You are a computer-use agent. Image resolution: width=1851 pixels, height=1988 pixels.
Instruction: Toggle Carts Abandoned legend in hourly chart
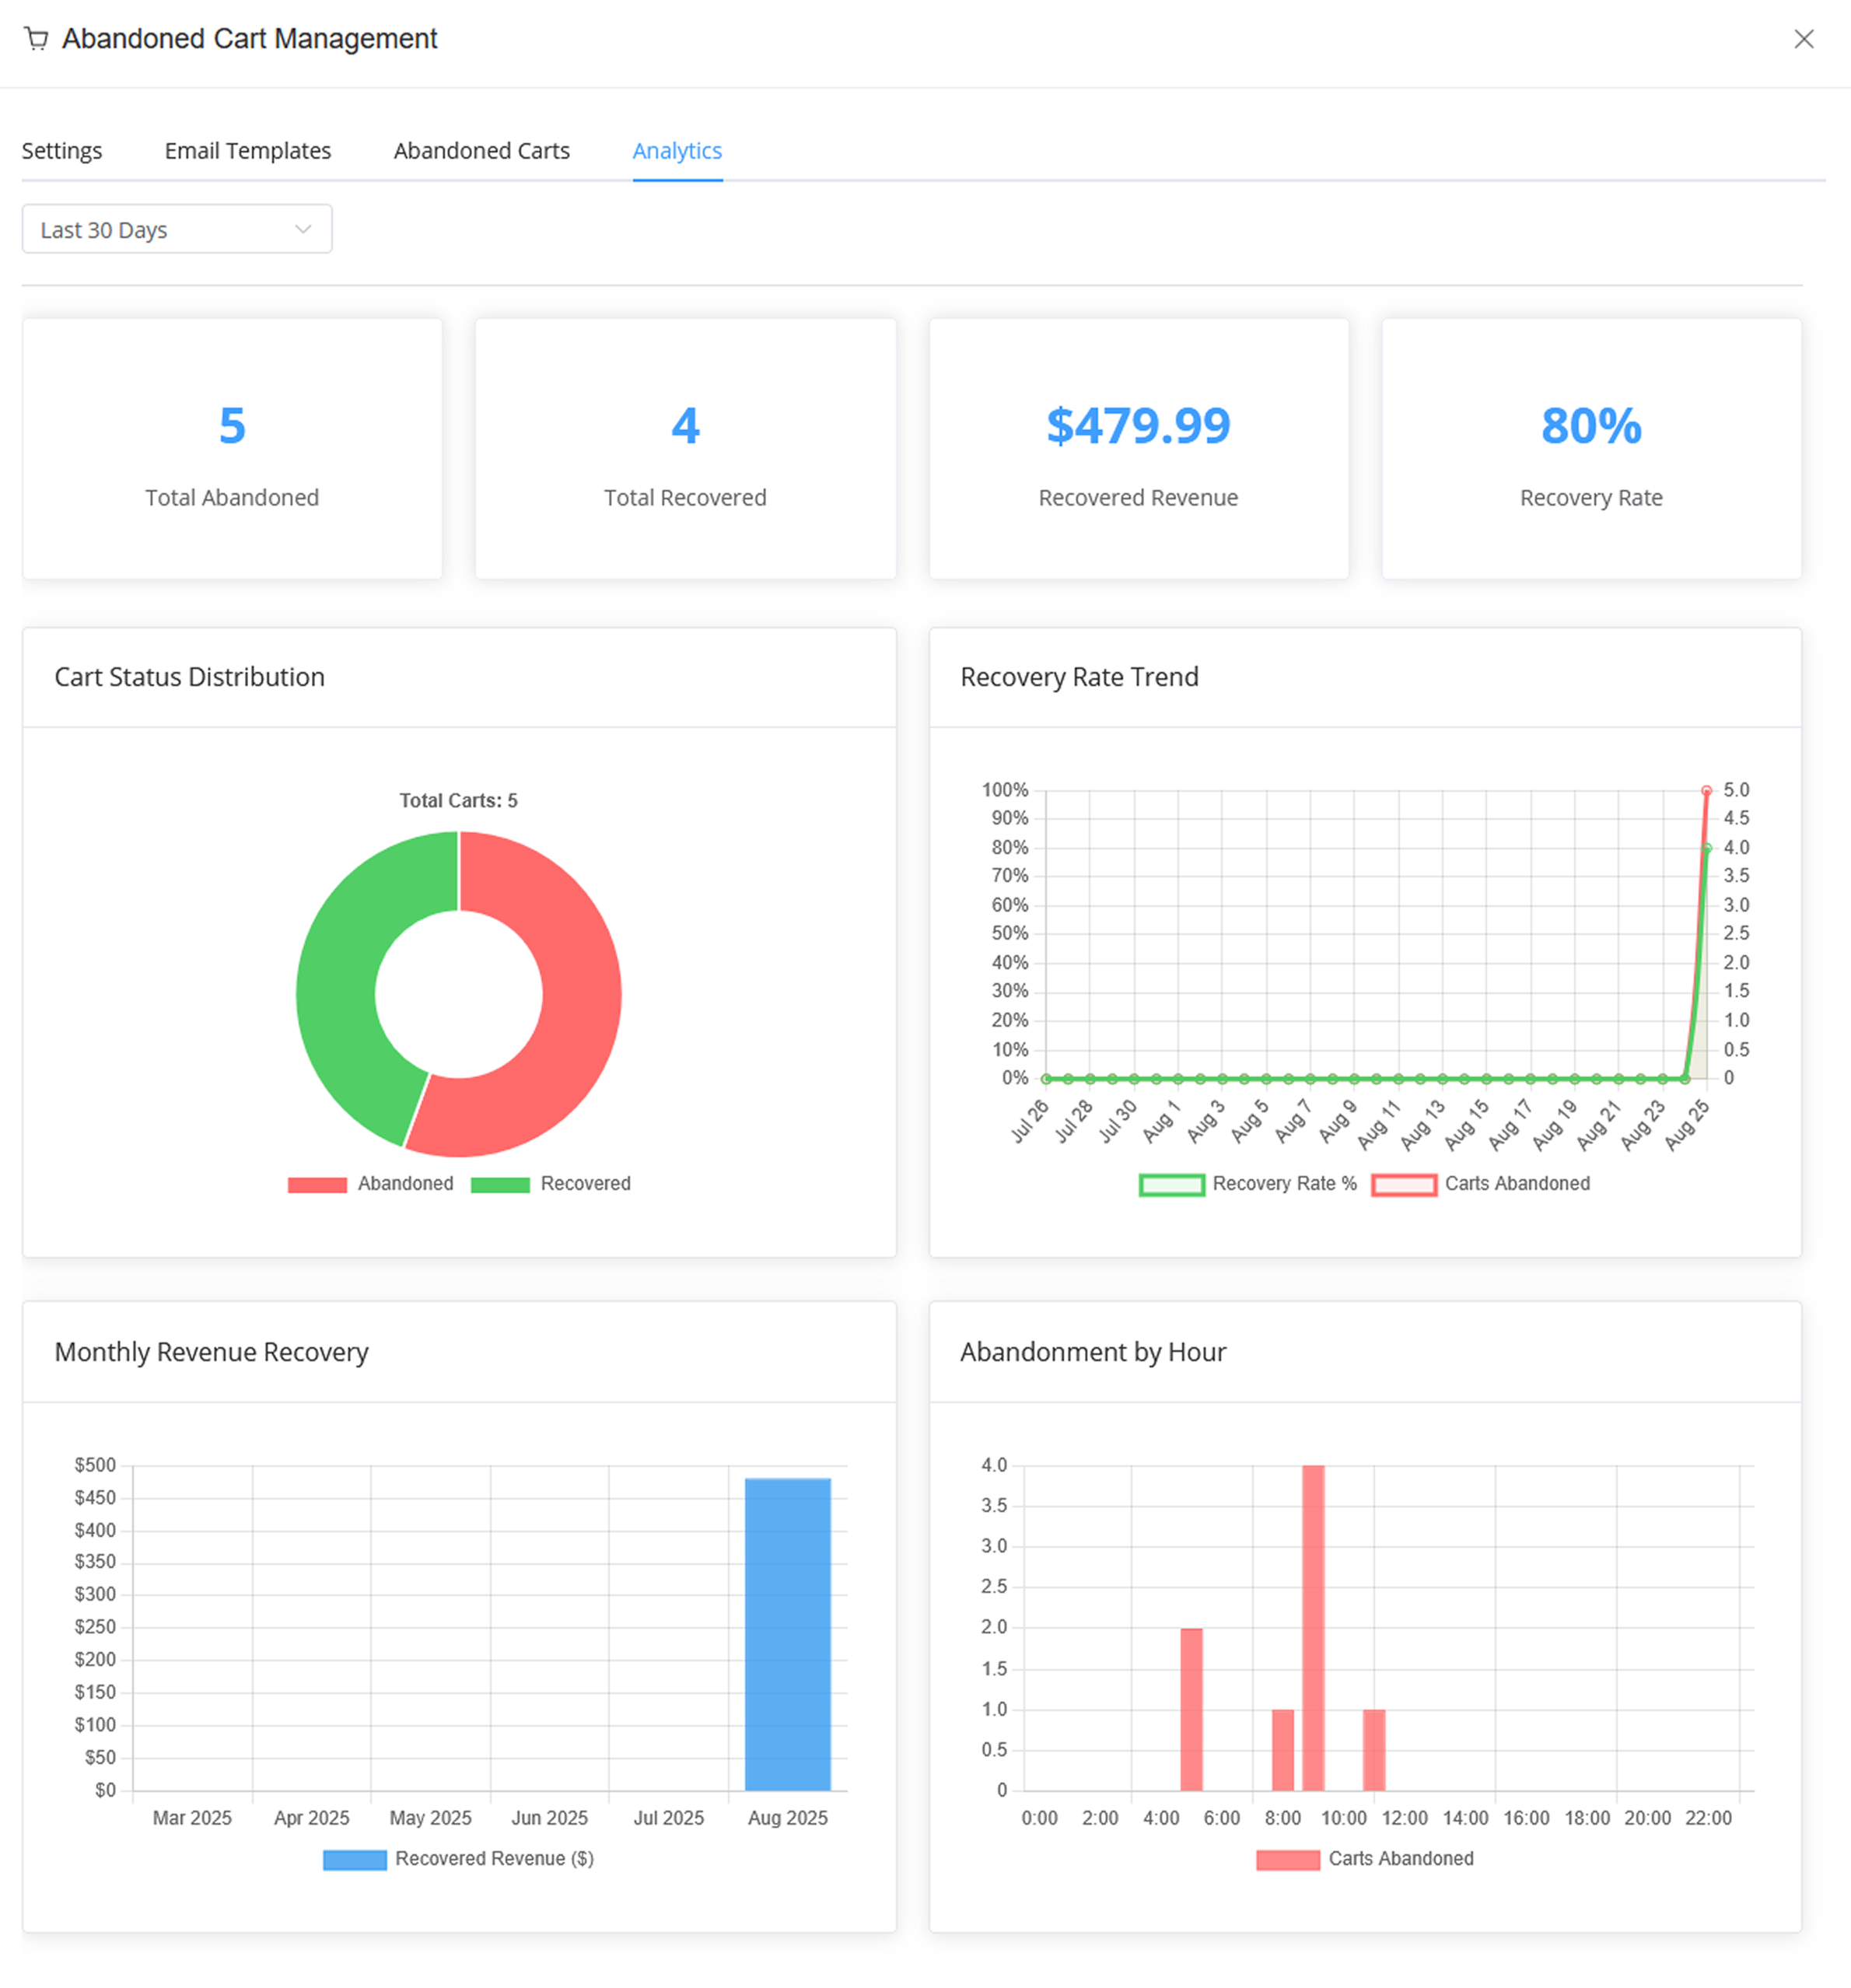pos(1399,1859)
